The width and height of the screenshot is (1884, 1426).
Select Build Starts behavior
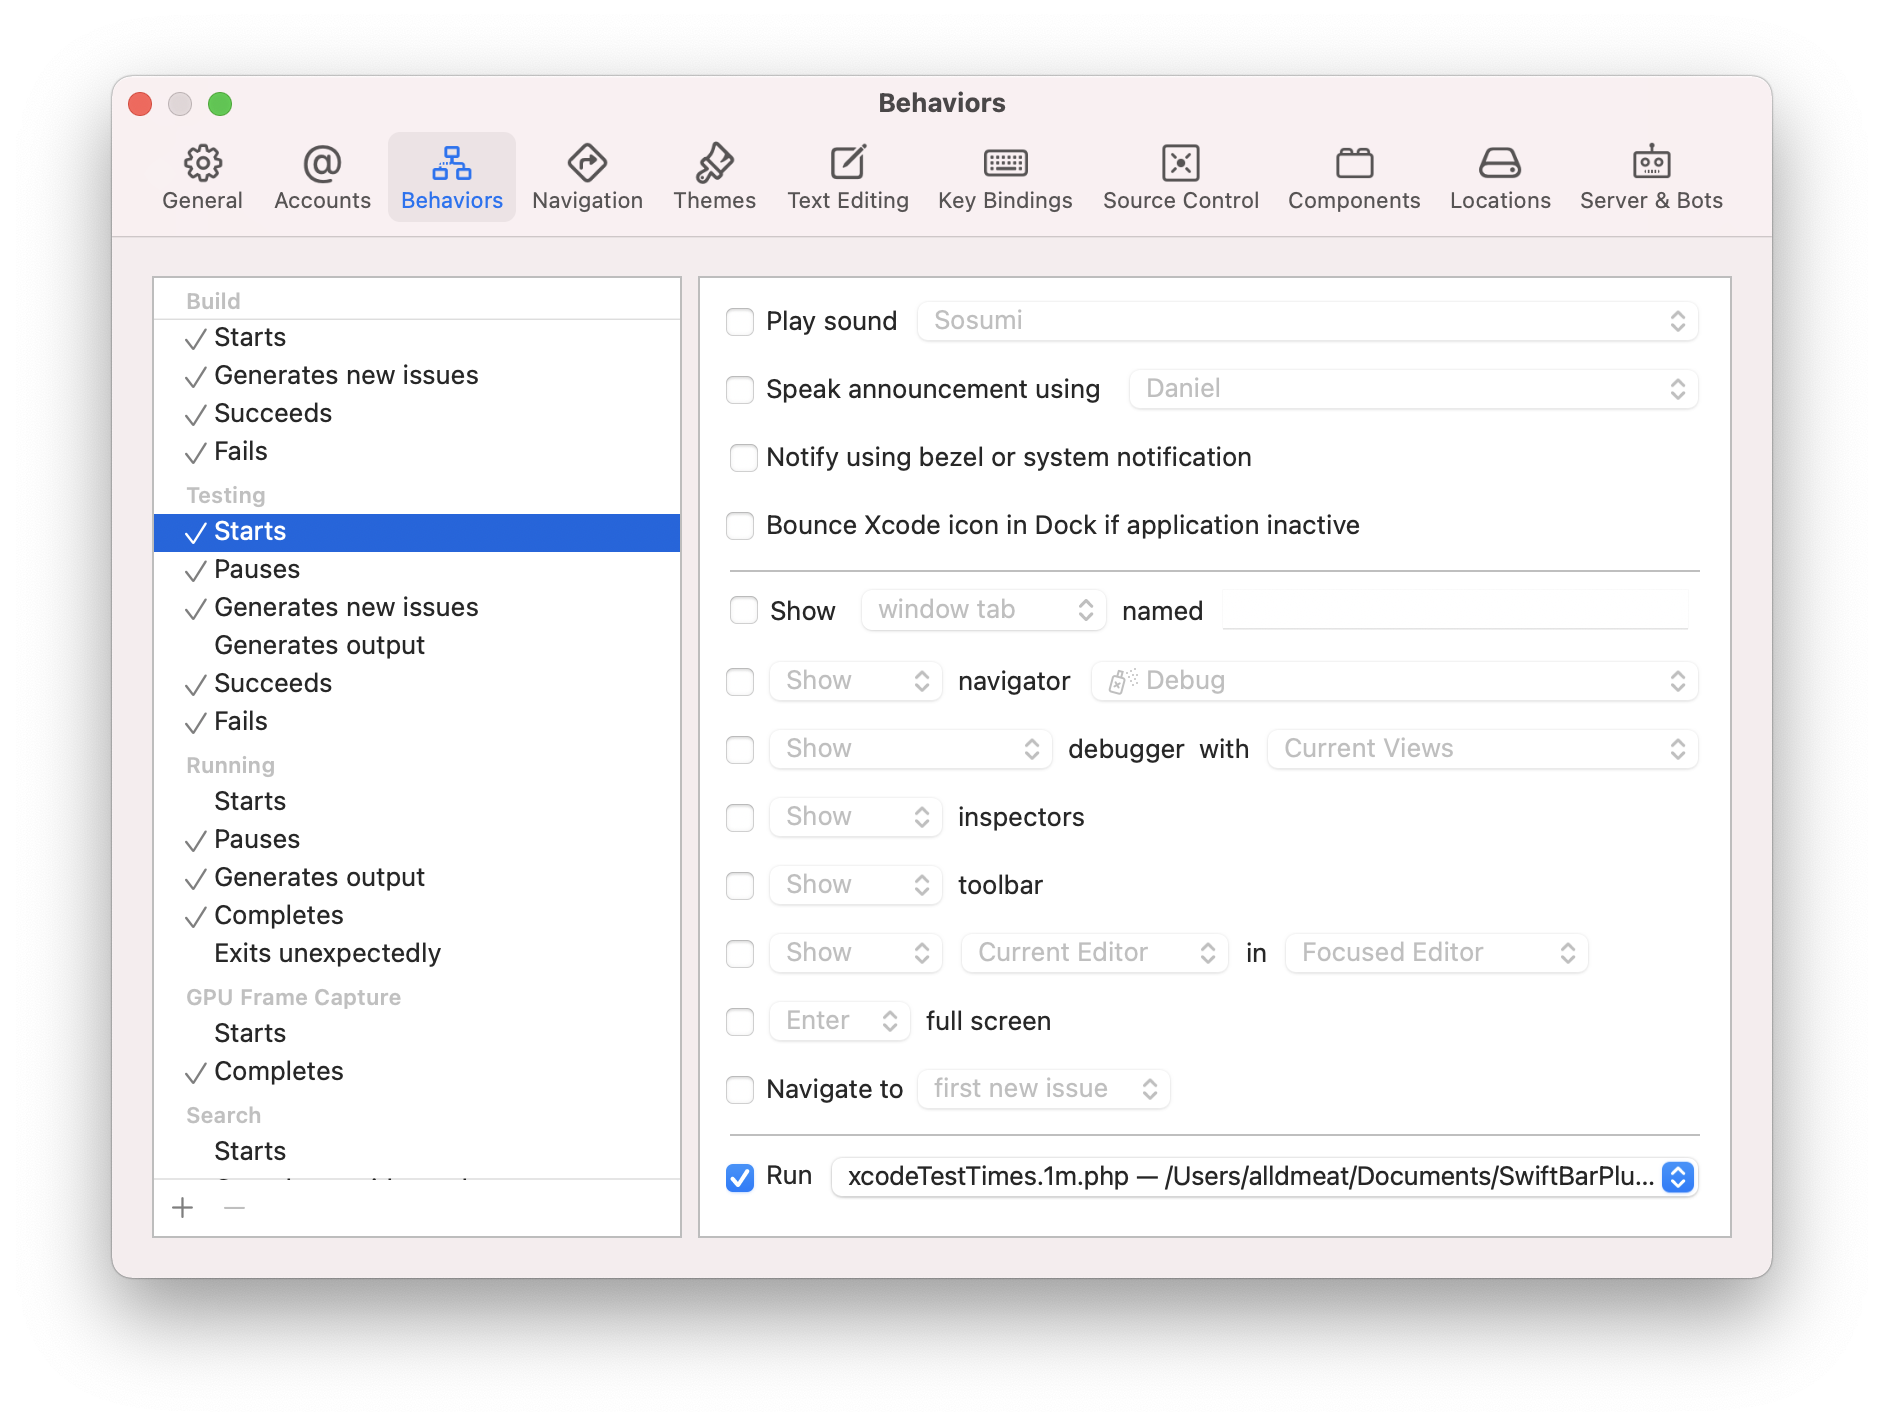click(417, 338)
